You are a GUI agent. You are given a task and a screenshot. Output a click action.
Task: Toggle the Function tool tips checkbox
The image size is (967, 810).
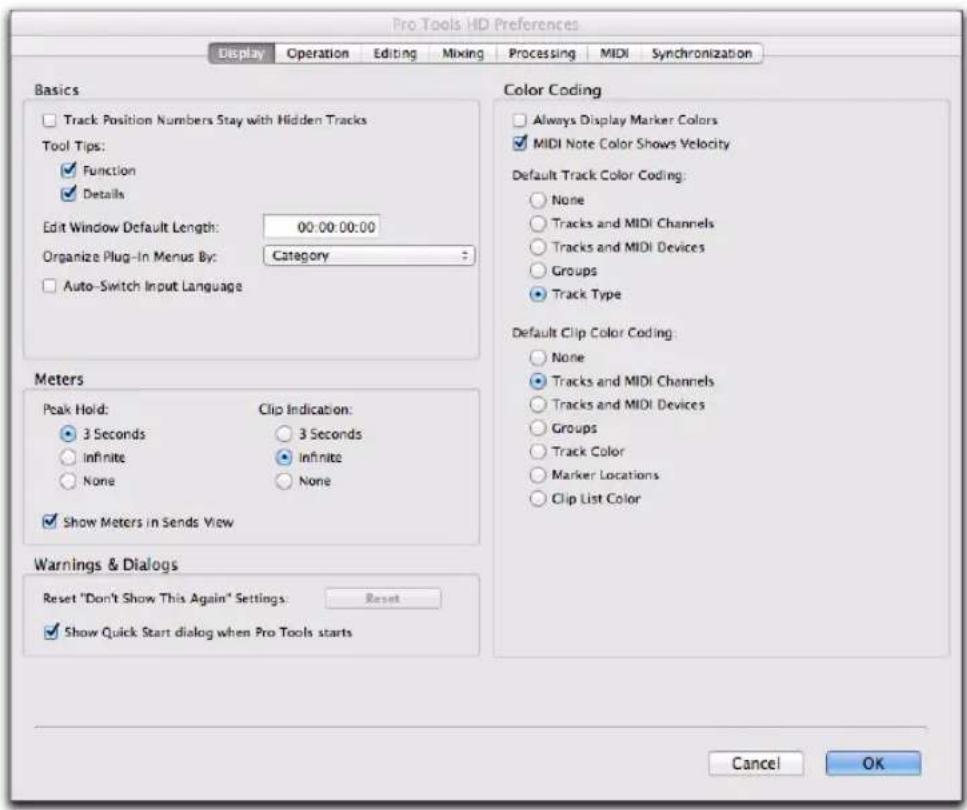(68, 170)
